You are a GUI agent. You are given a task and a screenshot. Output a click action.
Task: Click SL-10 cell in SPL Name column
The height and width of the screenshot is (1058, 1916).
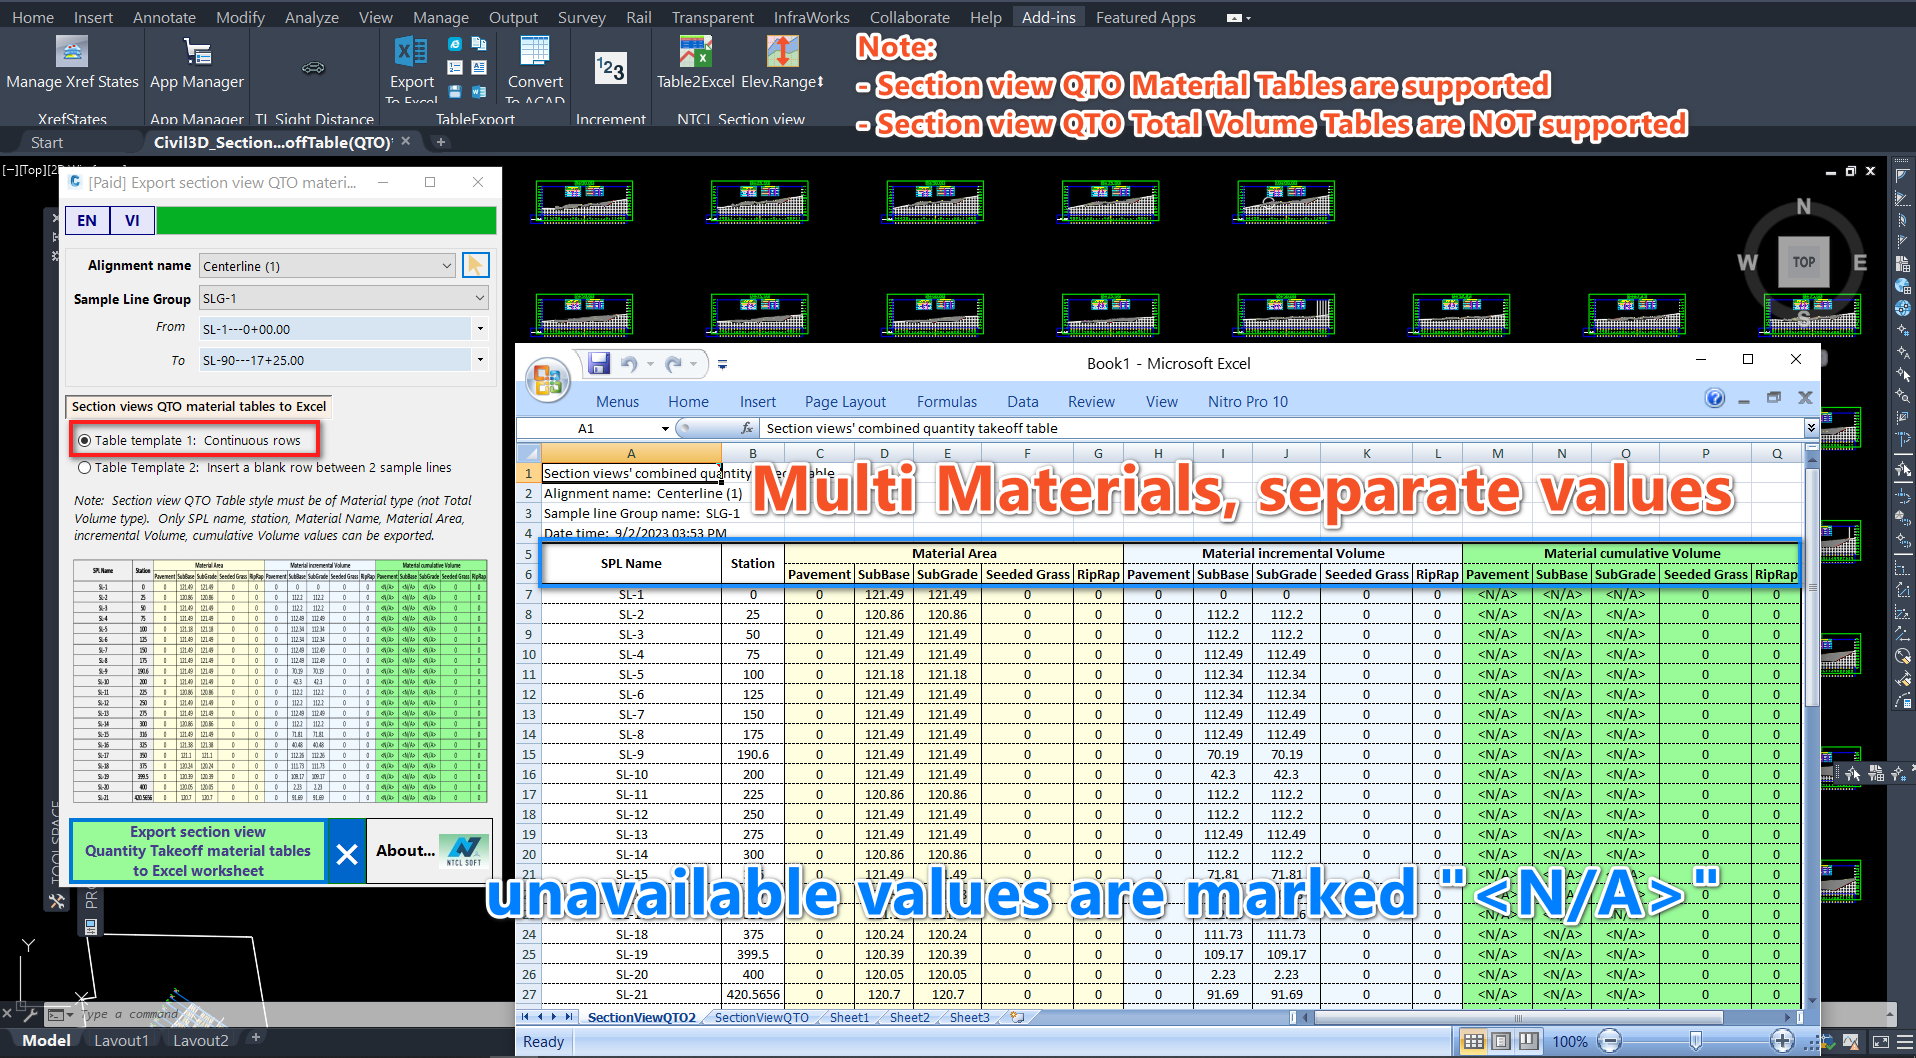[631, 774]
